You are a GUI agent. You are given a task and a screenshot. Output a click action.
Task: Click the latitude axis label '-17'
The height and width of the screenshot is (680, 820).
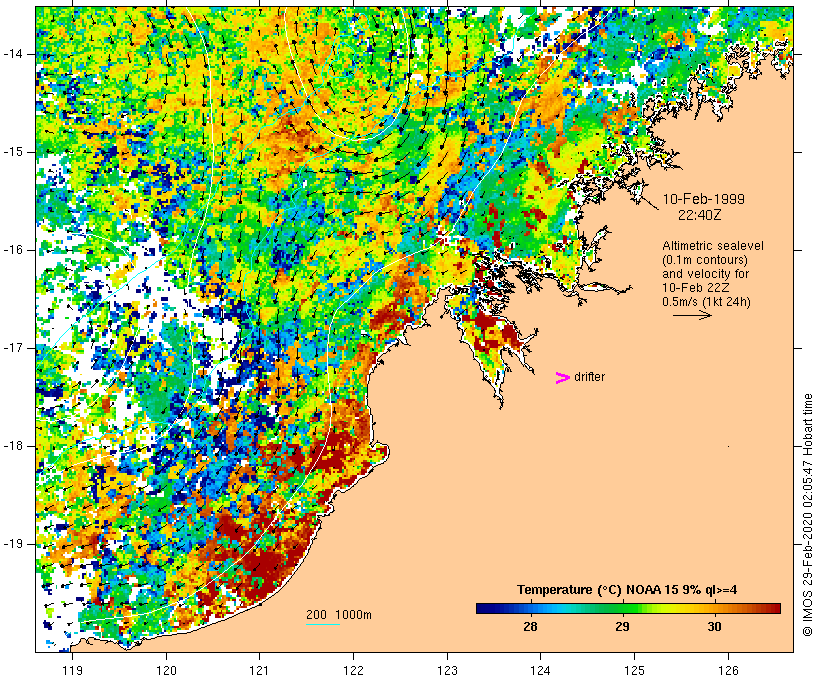(13, 348)
